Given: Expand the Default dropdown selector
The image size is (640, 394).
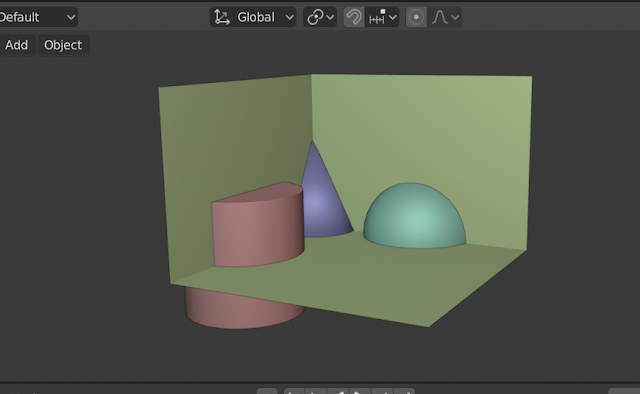Looking at the screenshot, I should [37, 17].
